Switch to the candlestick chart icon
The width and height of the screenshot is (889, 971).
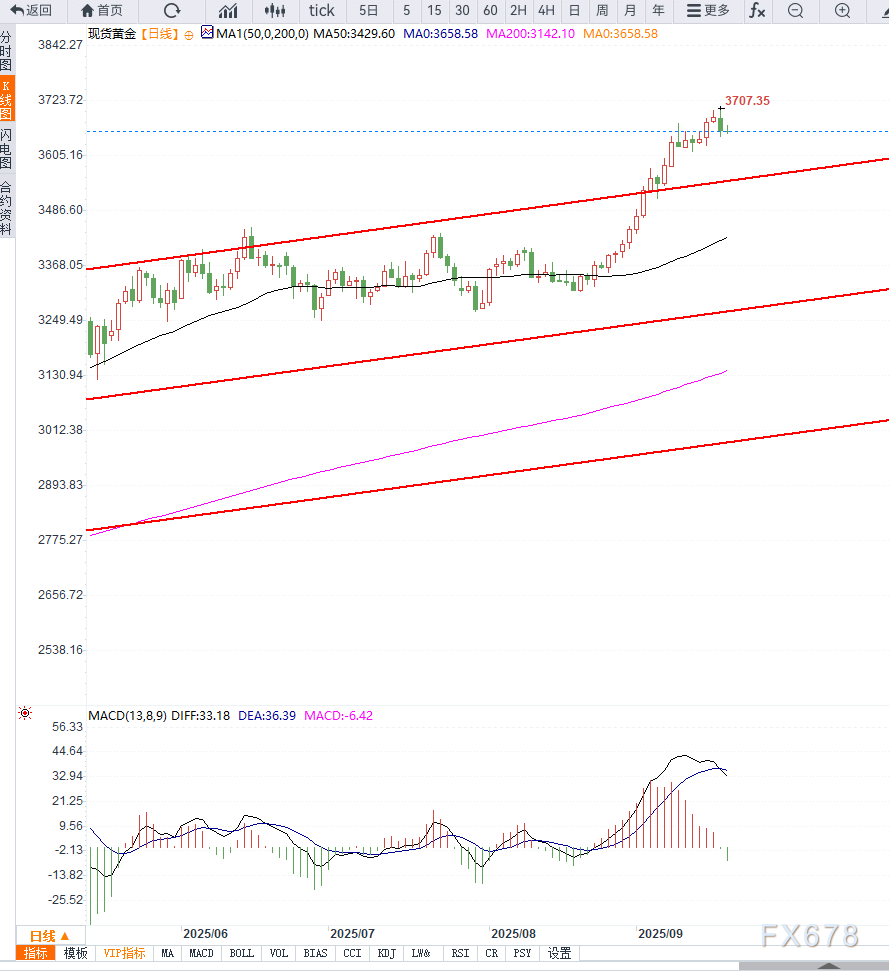275,11
